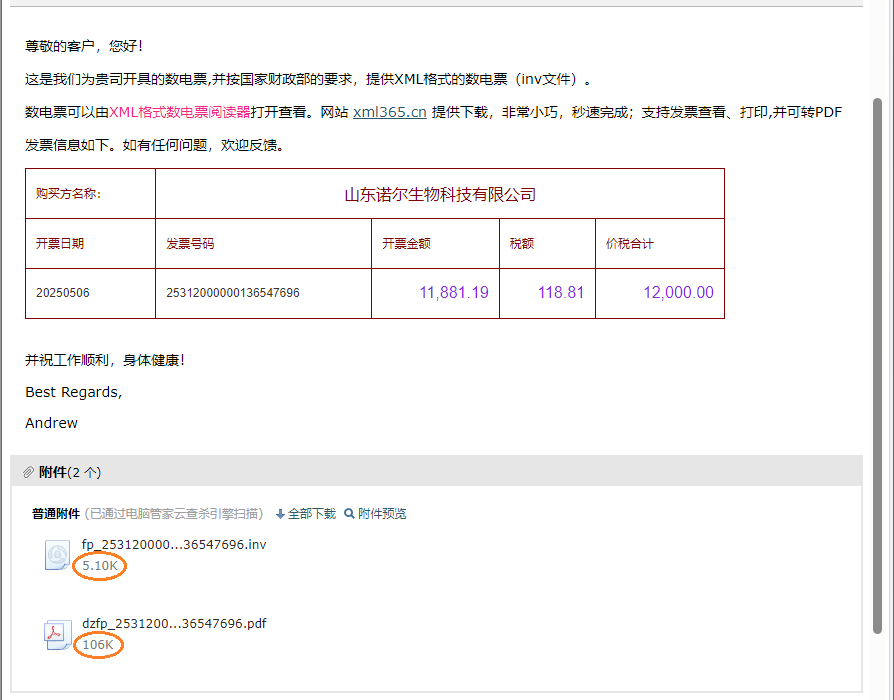Image resolution: width=894 pixels, height=700 pixels.
Task: Click the PDF file attachment icon
Action: coord(58,634)
